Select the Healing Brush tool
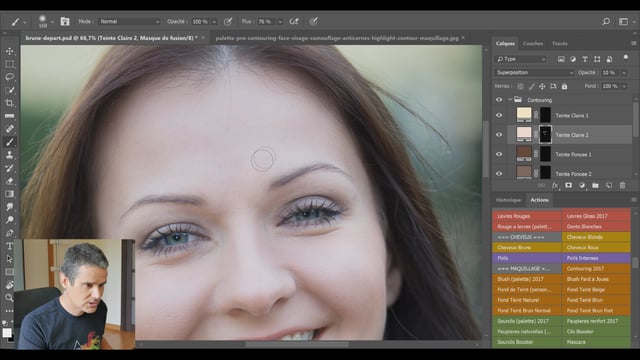640x360 pixels. pyautogui.click(x=9, y=129)
